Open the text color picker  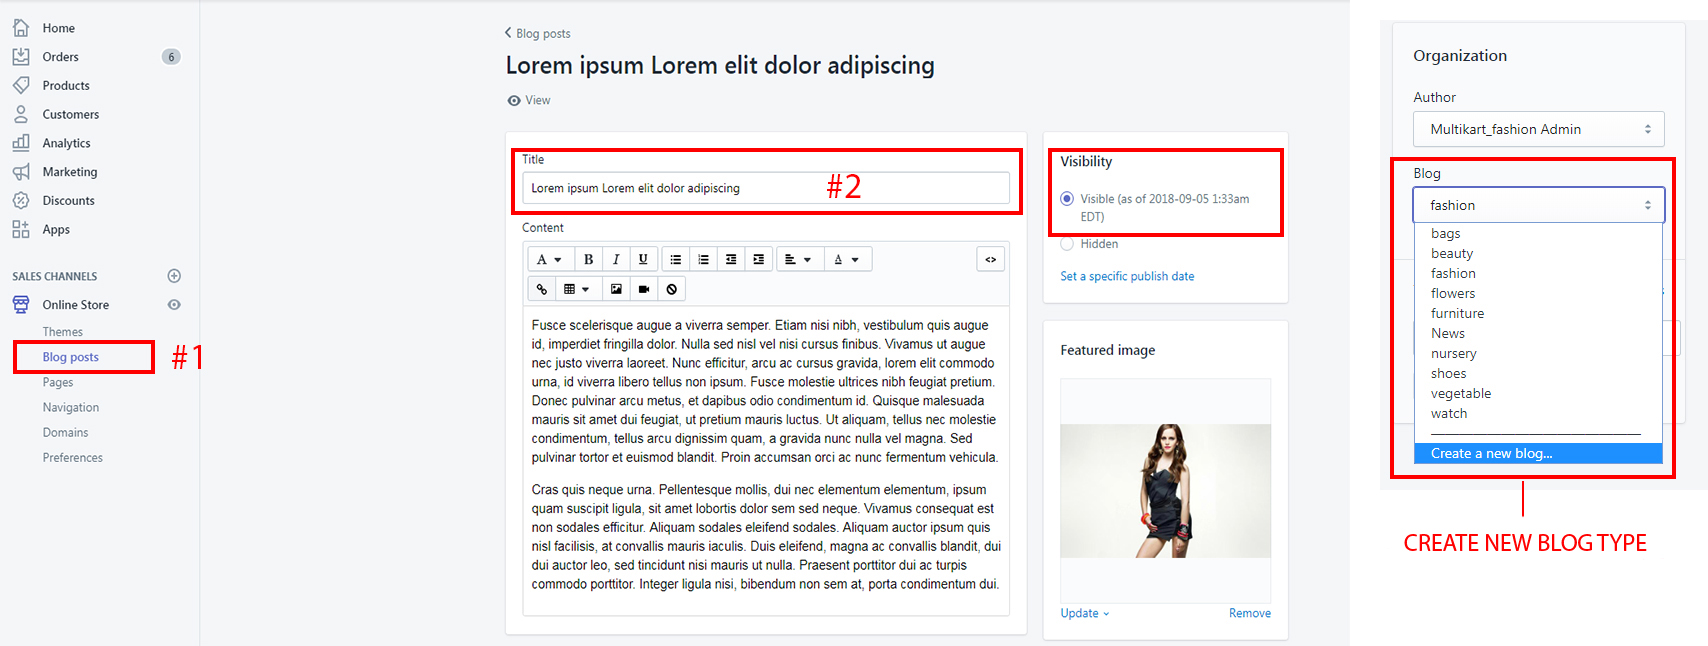pyautogui.click(x=846, y=260)
